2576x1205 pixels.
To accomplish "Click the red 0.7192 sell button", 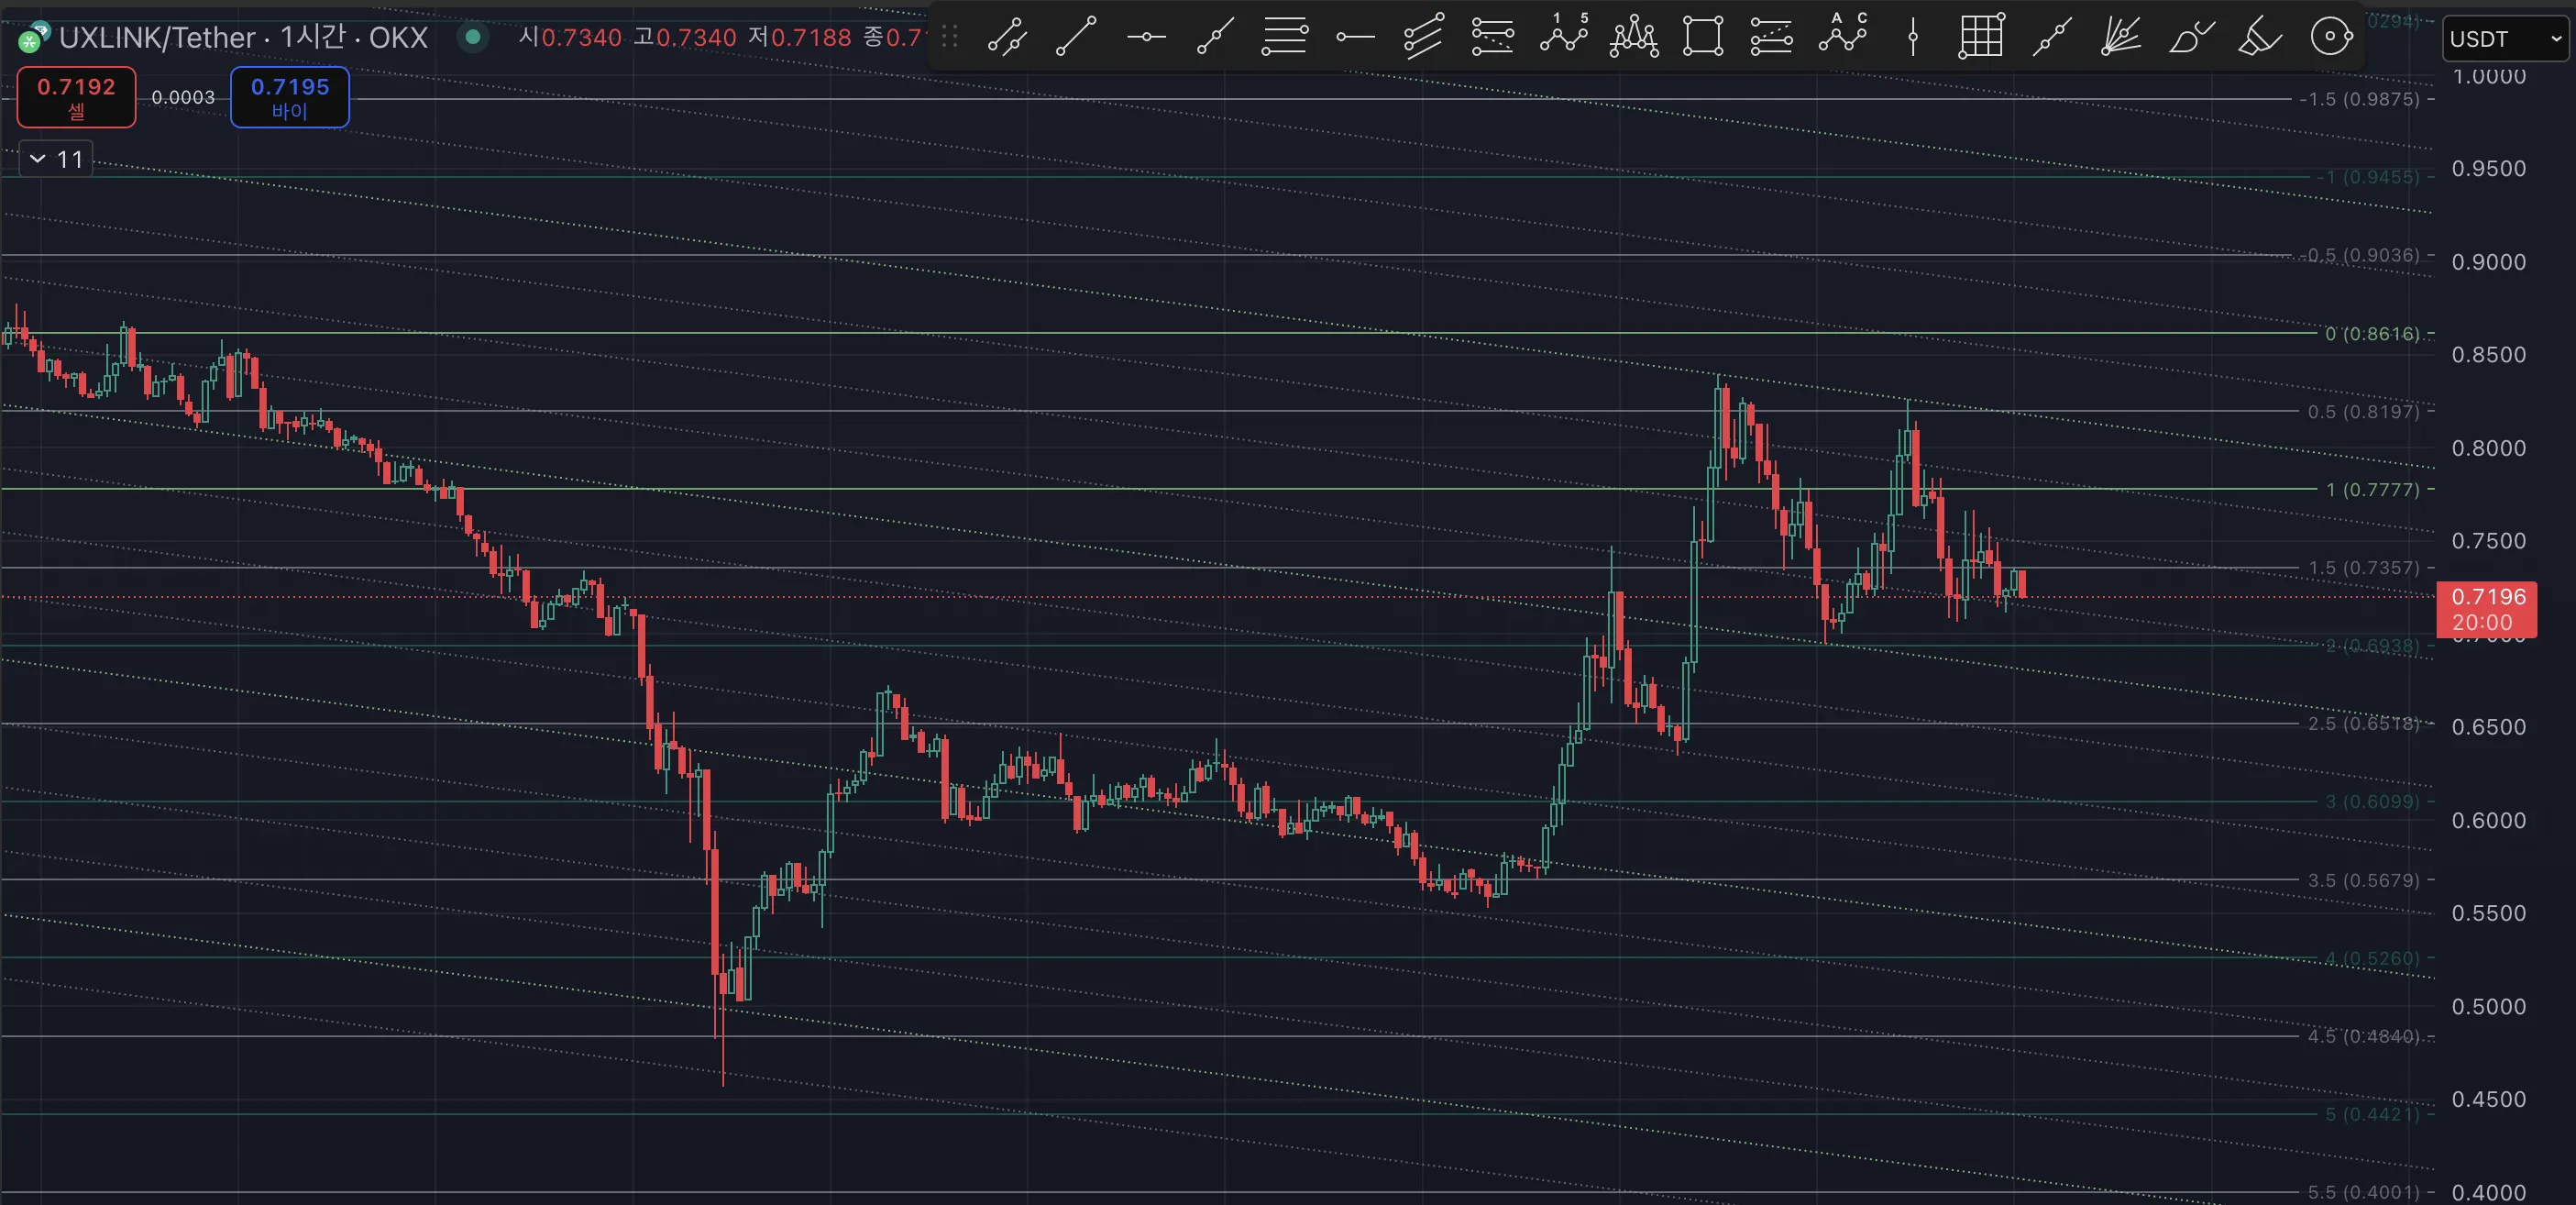I will (x=76, y=97).
